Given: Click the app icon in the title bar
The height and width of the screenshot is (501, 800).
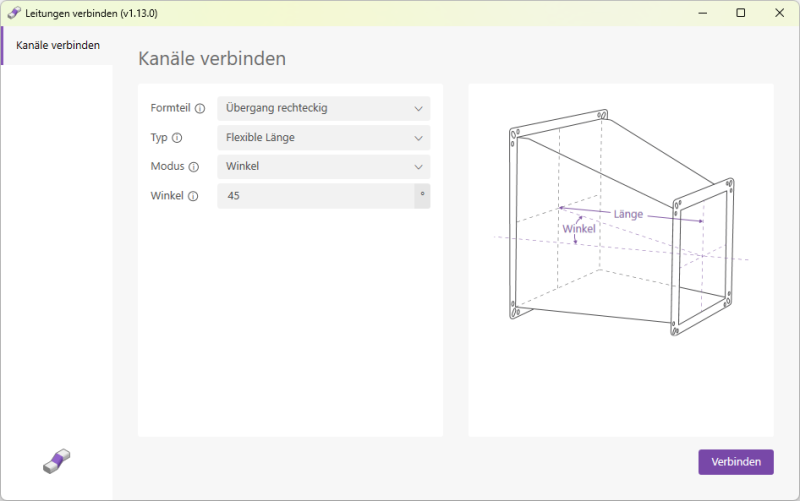Looking at the screenshot, I should [14, 13].
